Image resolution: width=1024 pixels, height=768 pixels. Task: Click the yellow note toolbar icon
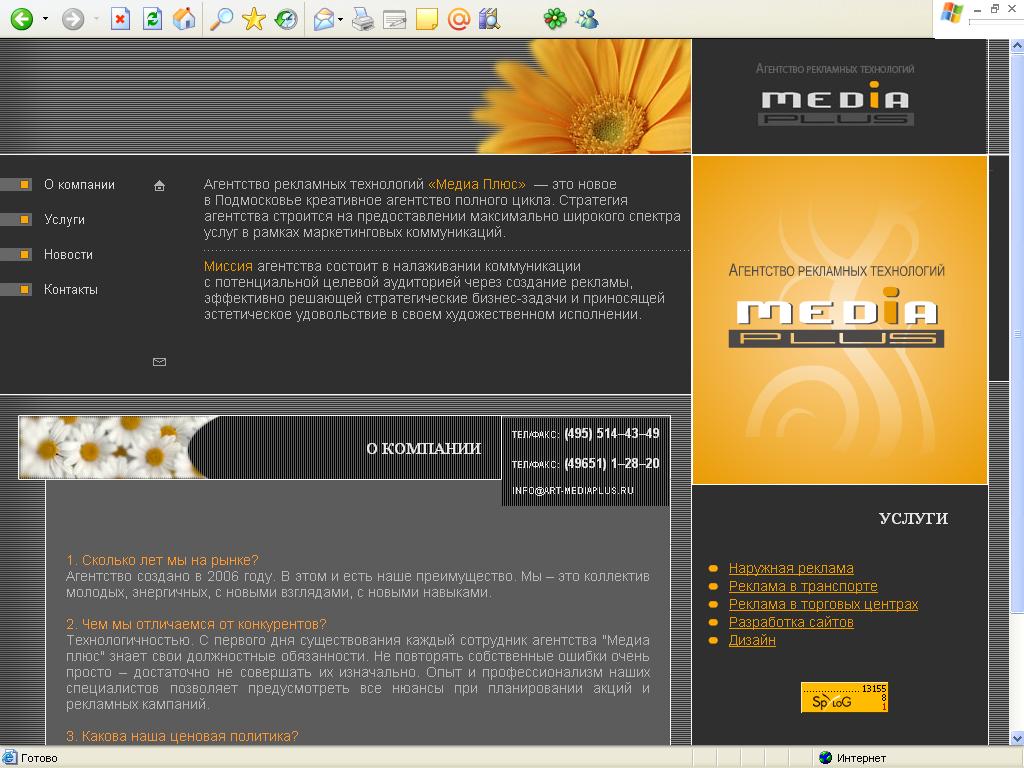coord(426,20)
